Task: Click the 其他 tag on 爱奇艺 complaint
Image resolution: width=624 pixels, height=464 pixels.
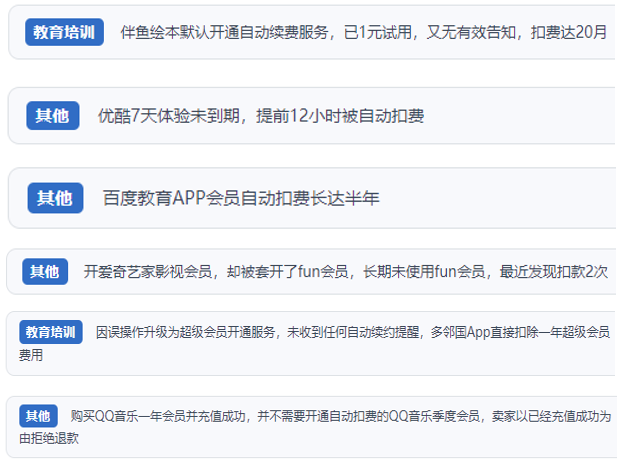Action: tap(45, 271)
